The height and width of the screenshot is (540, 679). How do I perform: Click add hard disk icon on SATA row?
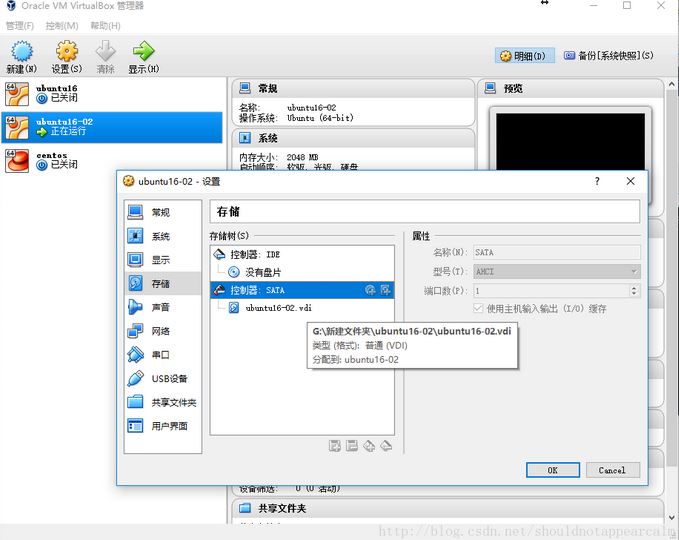(385, 290)
